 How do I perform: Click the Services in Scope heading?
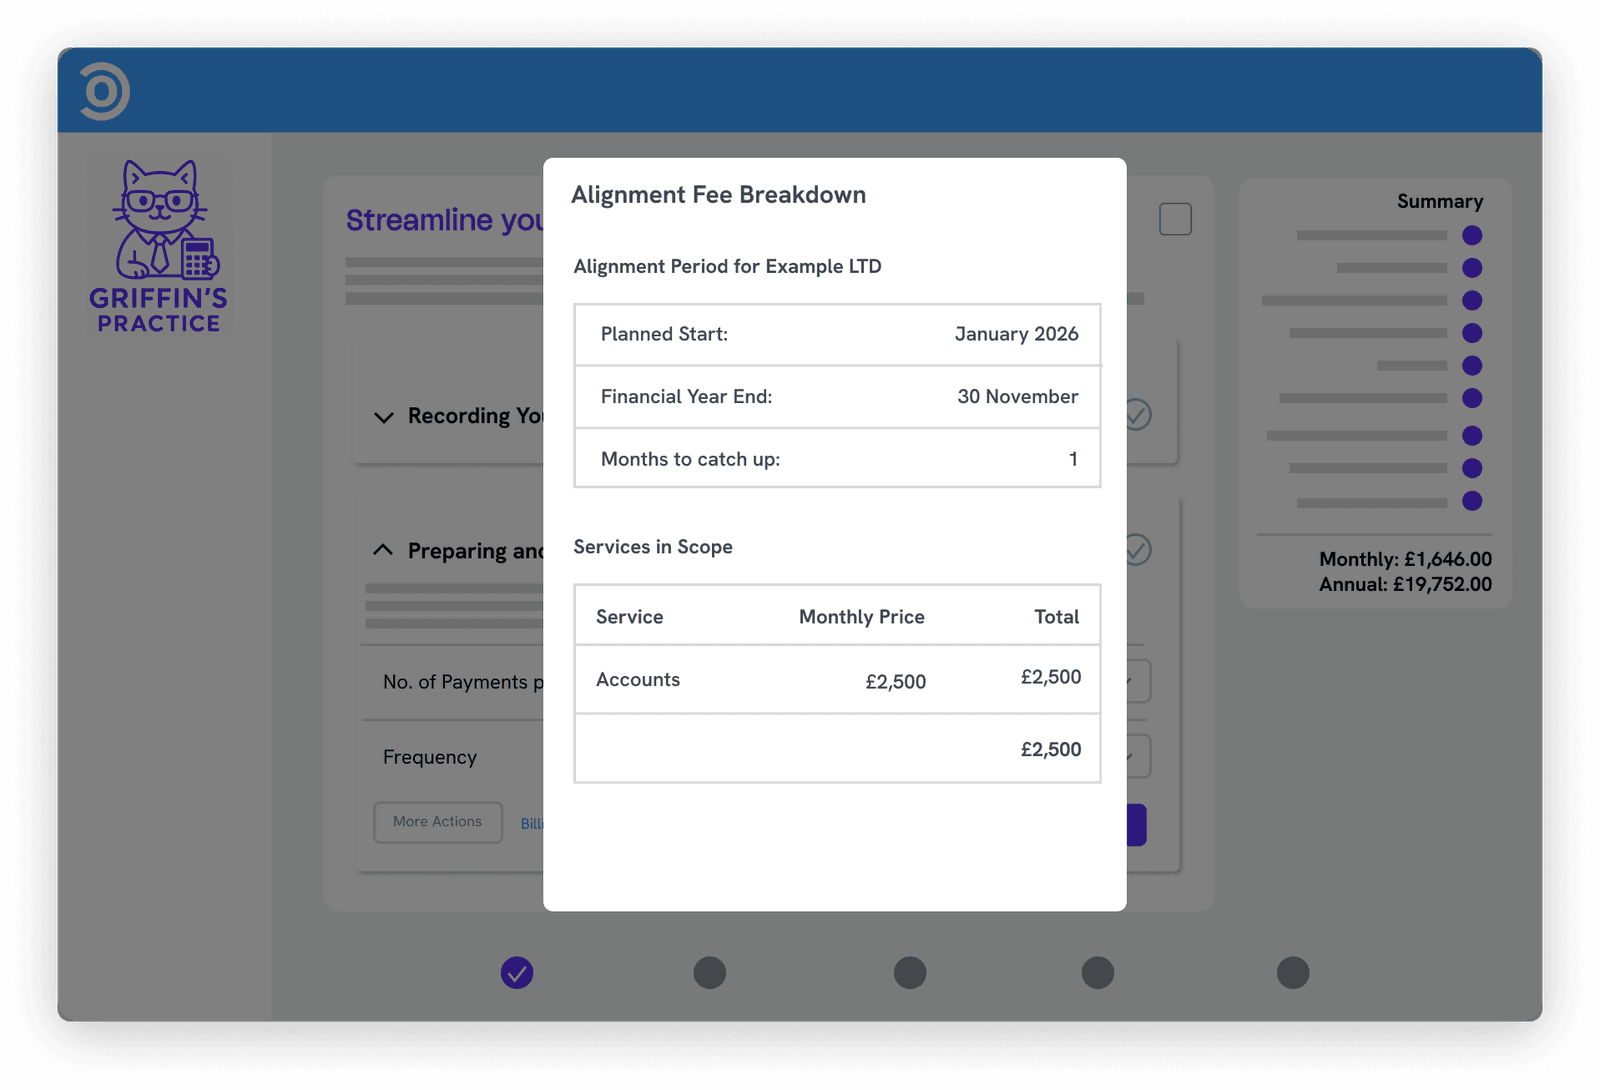(652, 547)
